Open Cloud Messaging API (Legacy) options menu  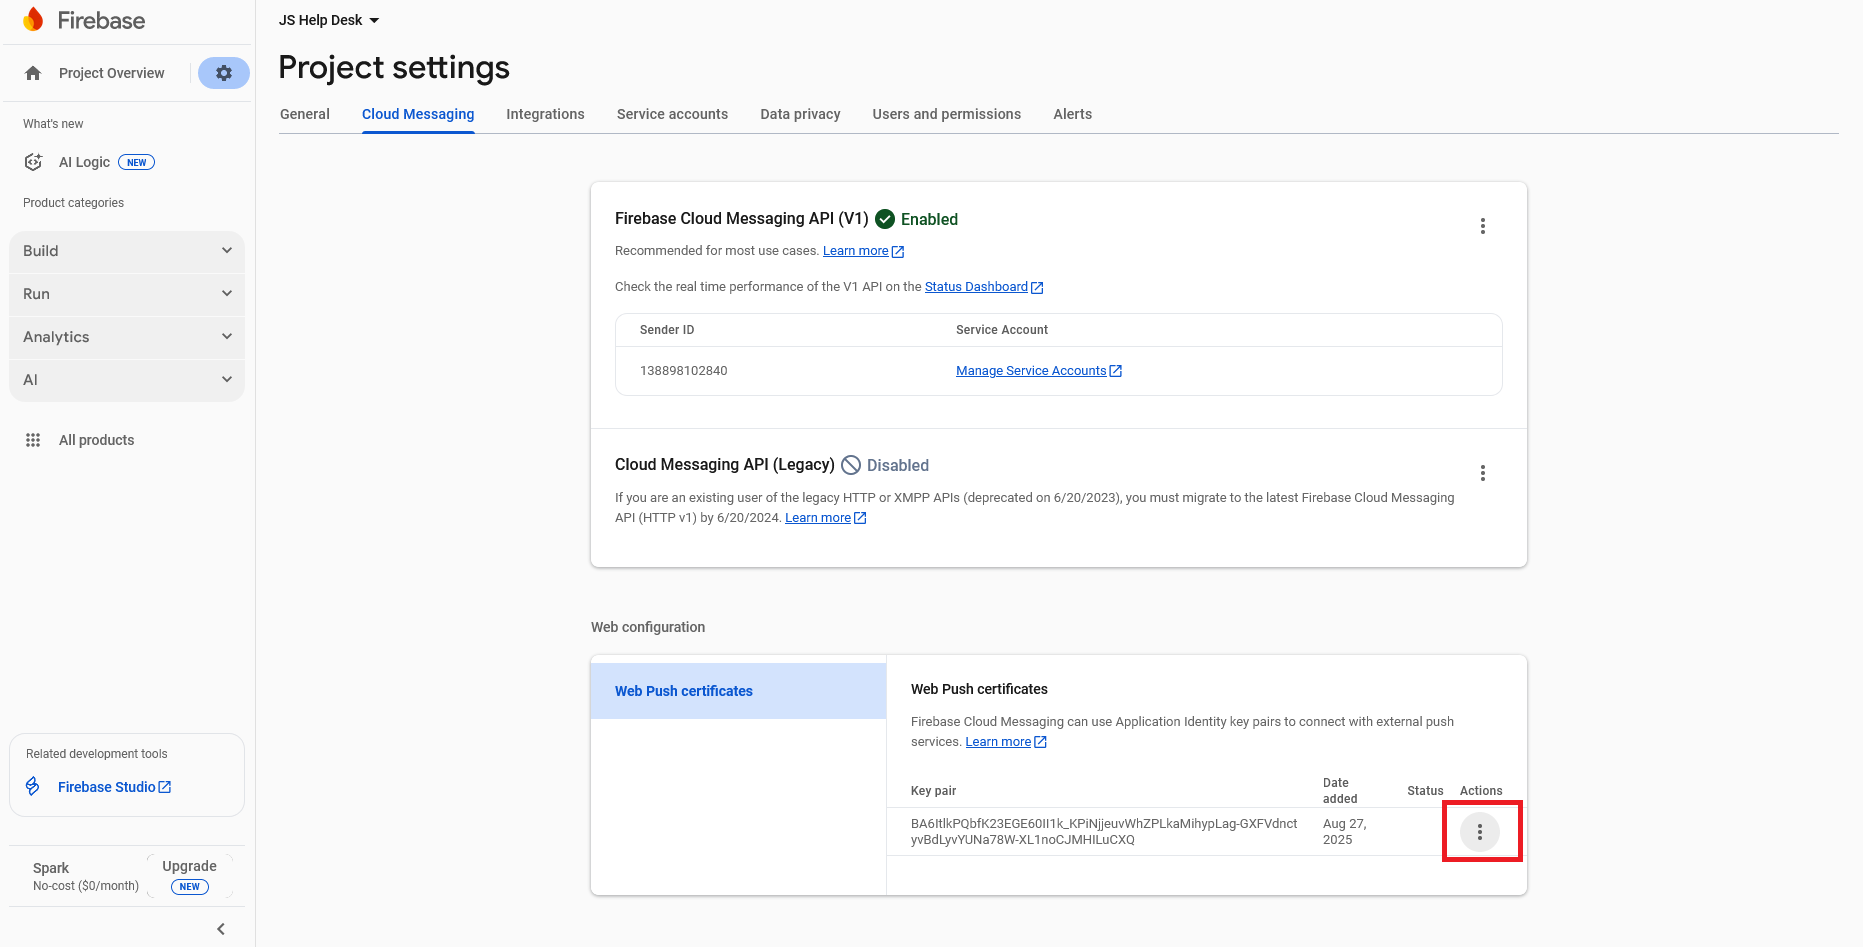point(1482,473)
